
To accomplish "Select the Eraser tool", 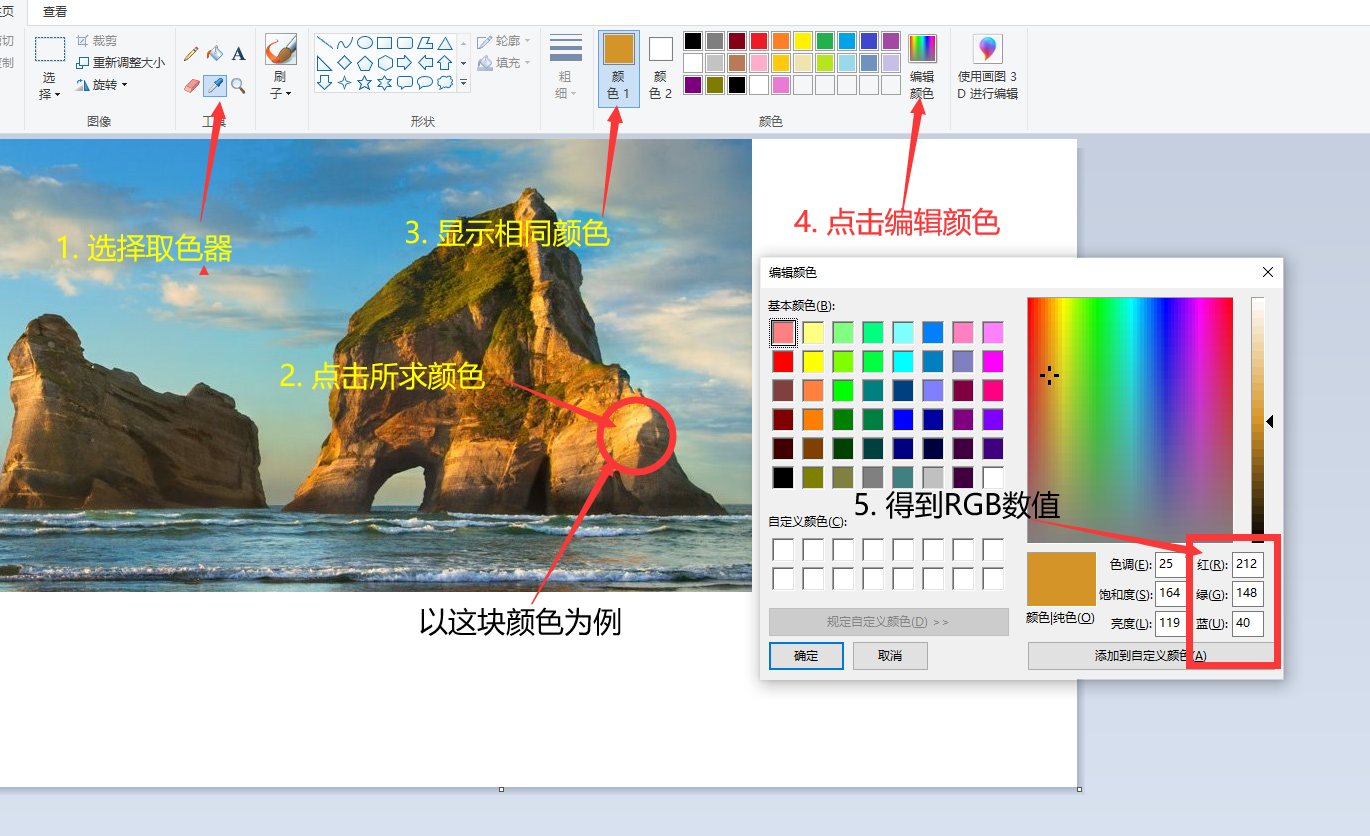I will (190, 84).
